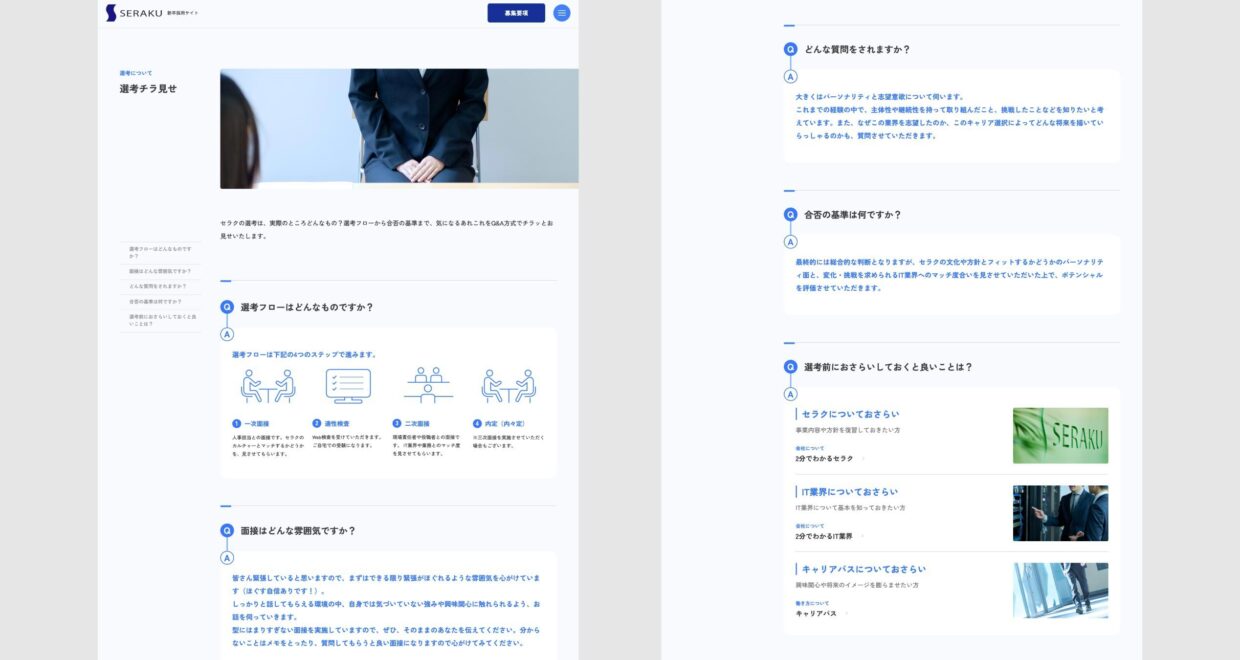Open the hamburger menu icon
The width and height of the screenshot is (1240, 660).
[561, 13]
